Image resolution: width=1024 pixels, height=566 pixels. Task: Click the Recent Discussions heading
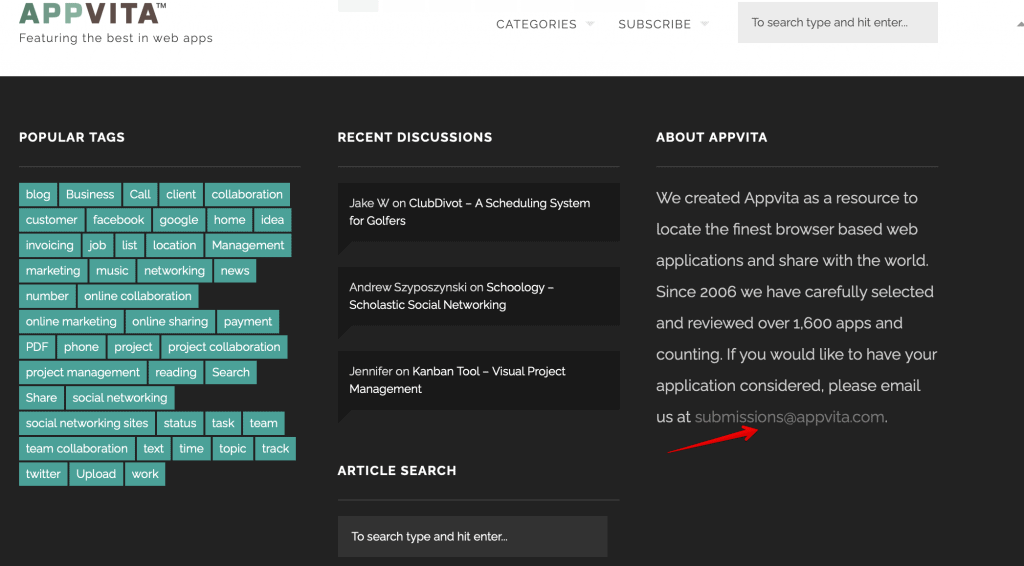[x=415, y=138]
